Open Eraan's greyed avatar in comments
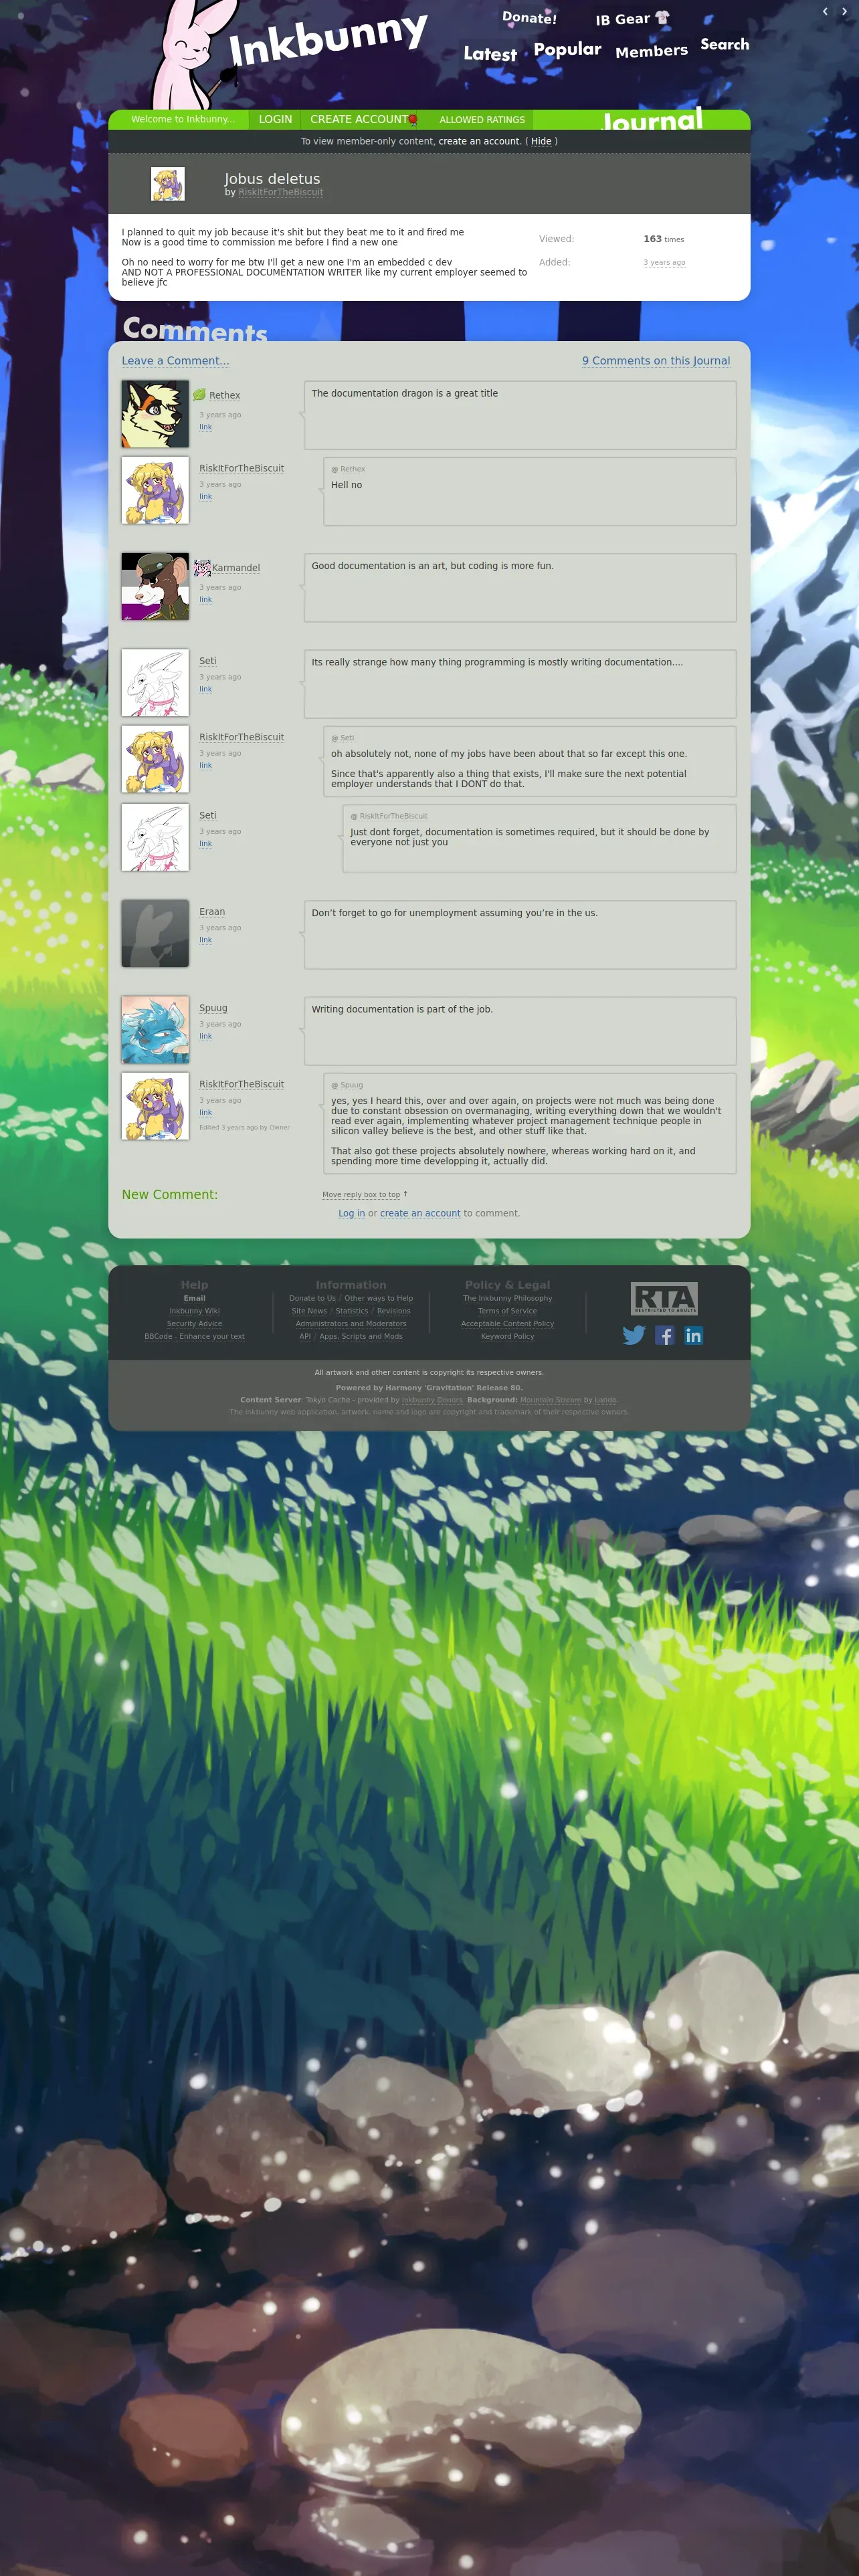Screen dimensions: 859x2576 155,933
